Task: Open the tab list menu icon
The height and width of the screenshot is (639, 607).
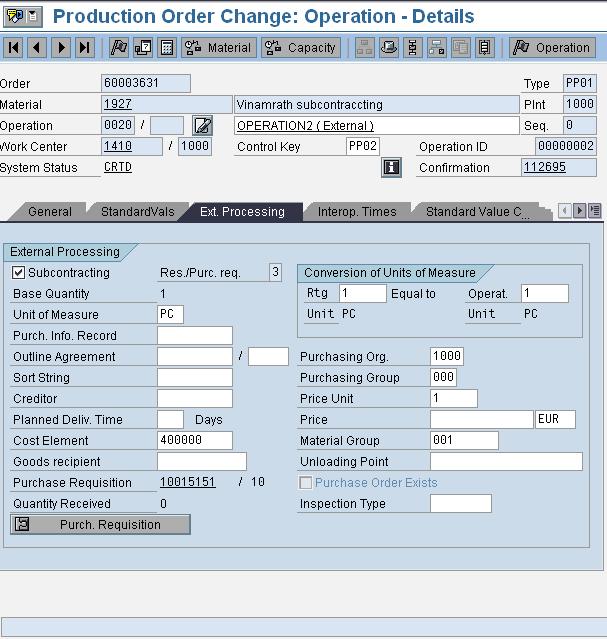Action: pos(595,211)
